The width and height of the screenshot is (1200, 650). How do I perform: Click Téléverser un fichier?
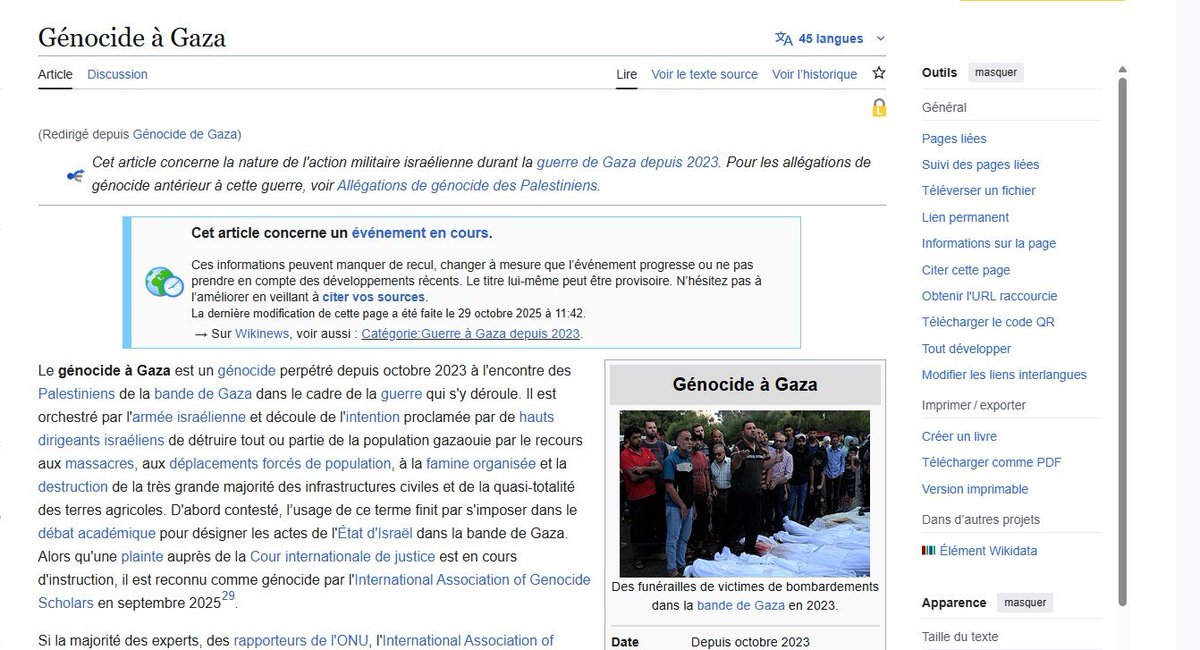(978, 191)
